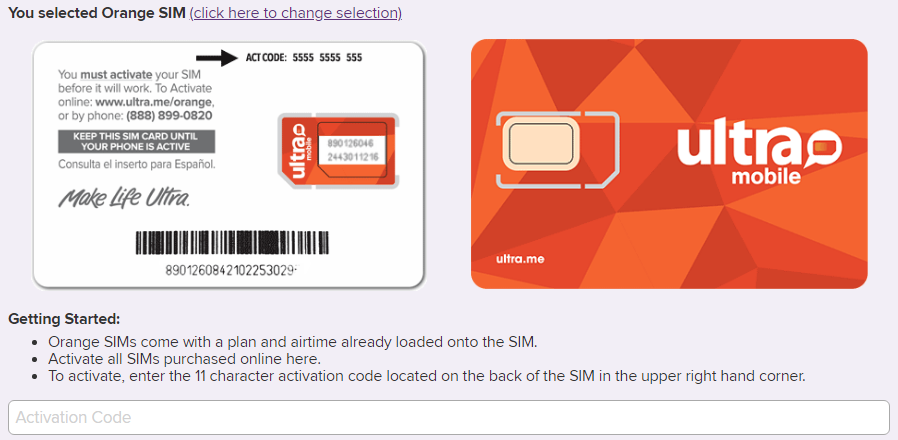
Task: Focus the Activation Code input field
Action: tap(448, 417)
